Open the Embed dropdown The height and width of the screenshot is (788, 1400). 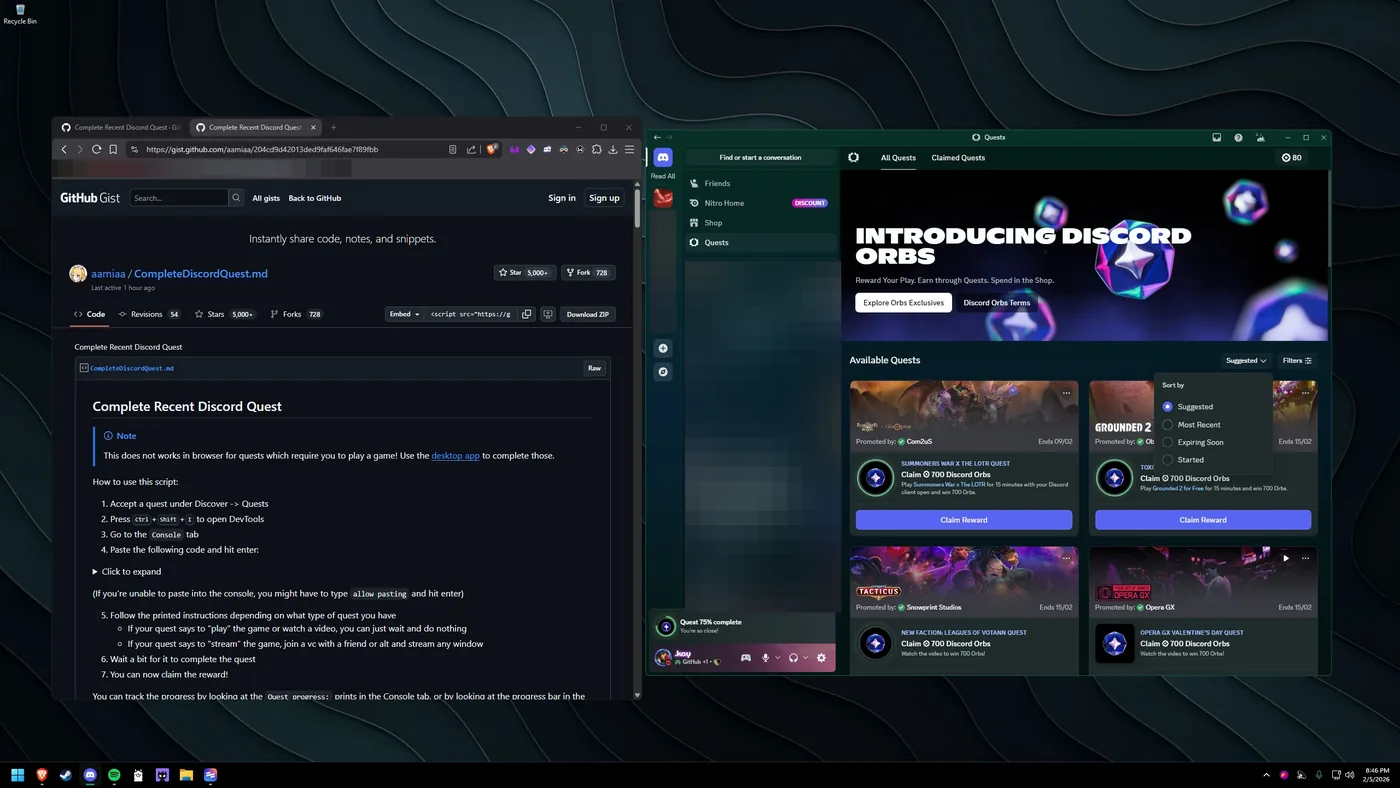click(404, 314)
